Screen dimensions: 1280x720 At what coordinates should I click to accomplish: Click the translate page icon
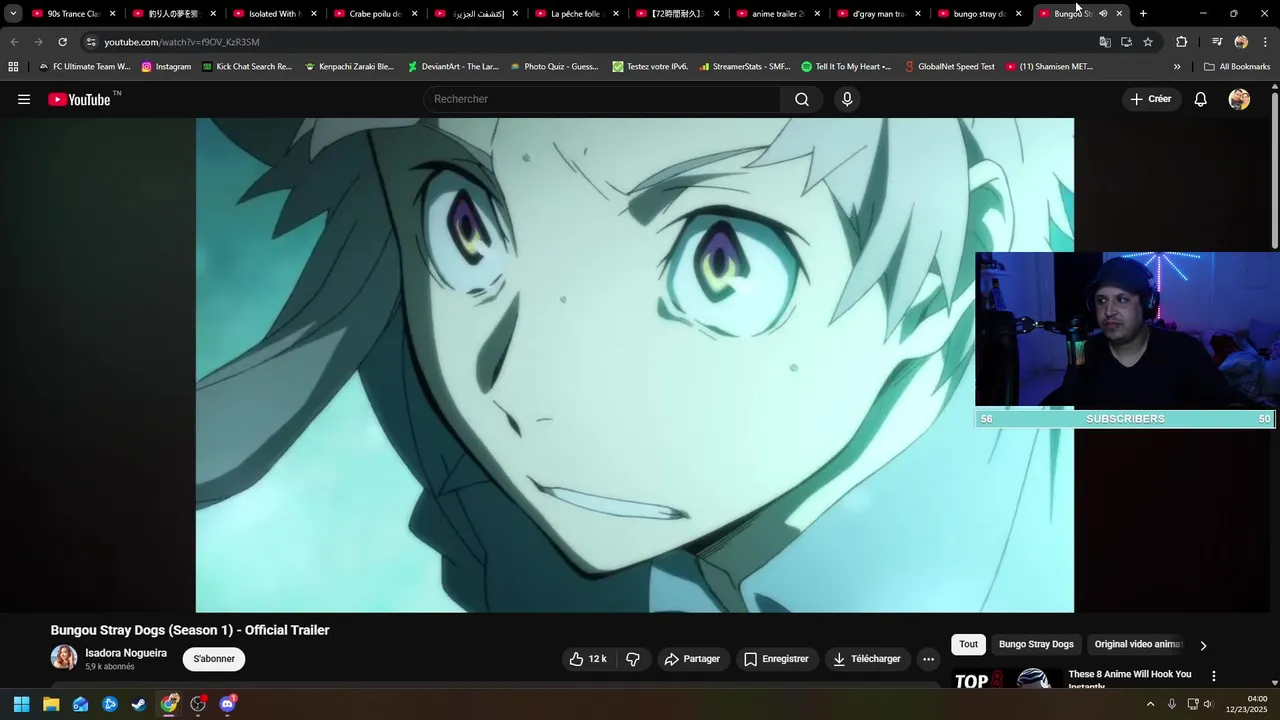(1105, 42)
